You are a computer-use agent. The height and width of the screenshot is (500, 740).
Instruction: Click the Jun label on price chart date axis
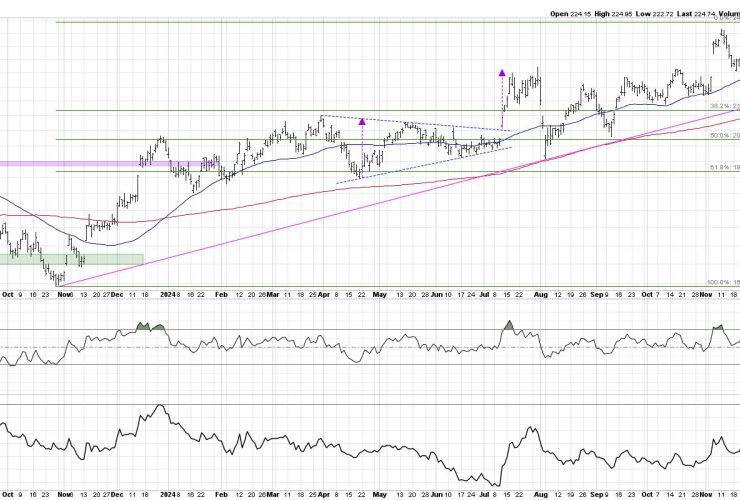(x=437, y=295)
